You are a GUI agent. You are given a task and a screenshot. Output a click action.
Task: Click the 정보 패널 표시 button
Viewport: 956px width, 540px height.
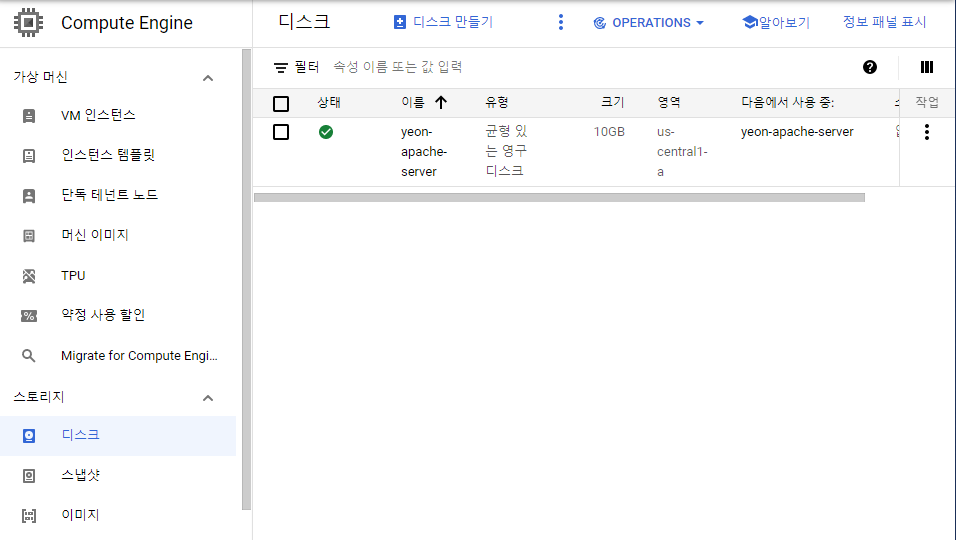coord(884,22)
